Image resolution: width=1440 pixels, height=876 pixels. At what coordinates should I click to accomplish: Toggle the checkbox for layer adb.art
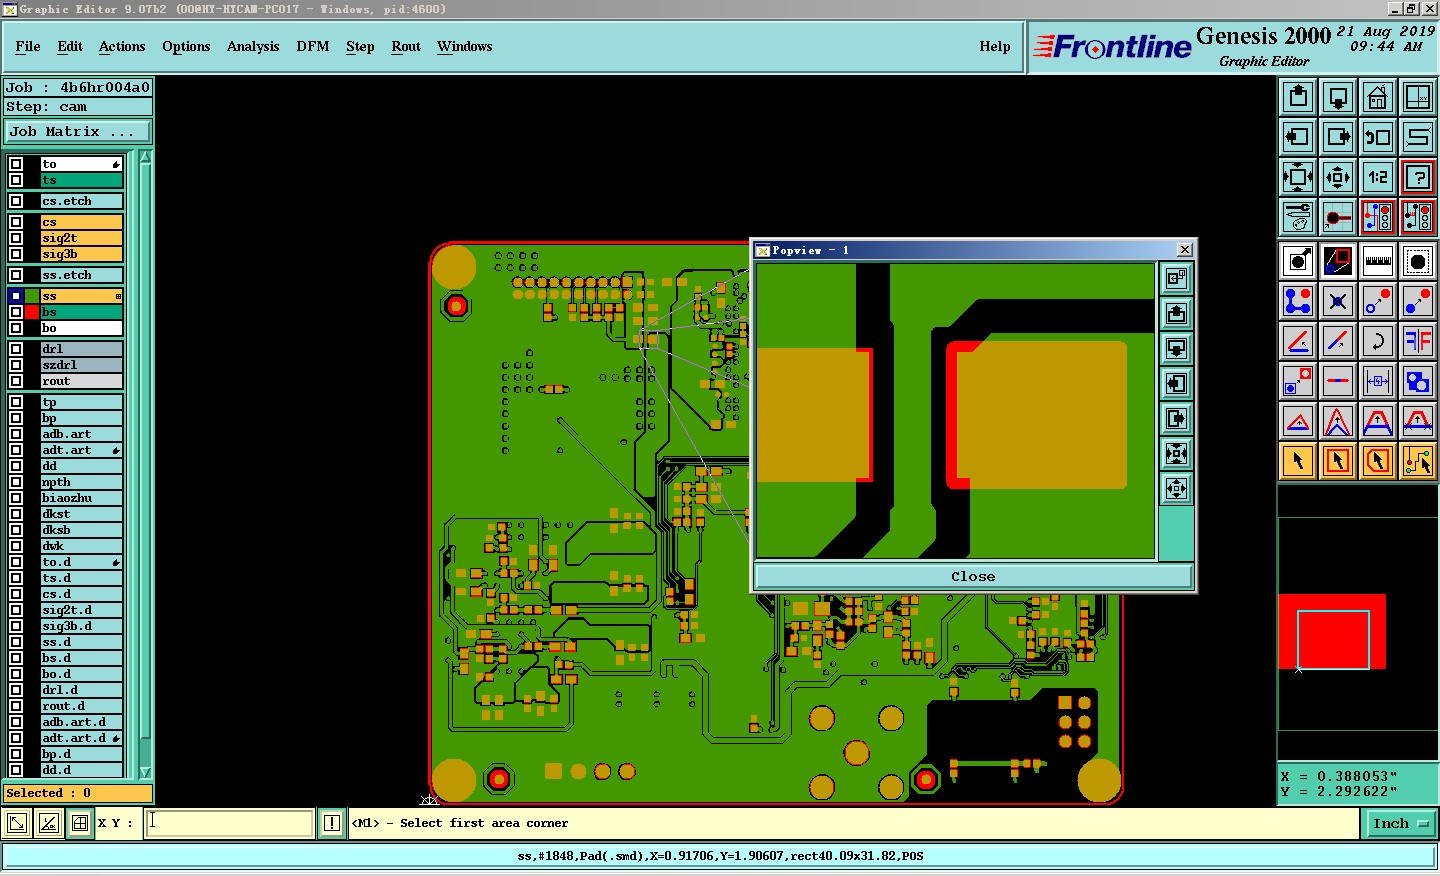tap(16, 434)
